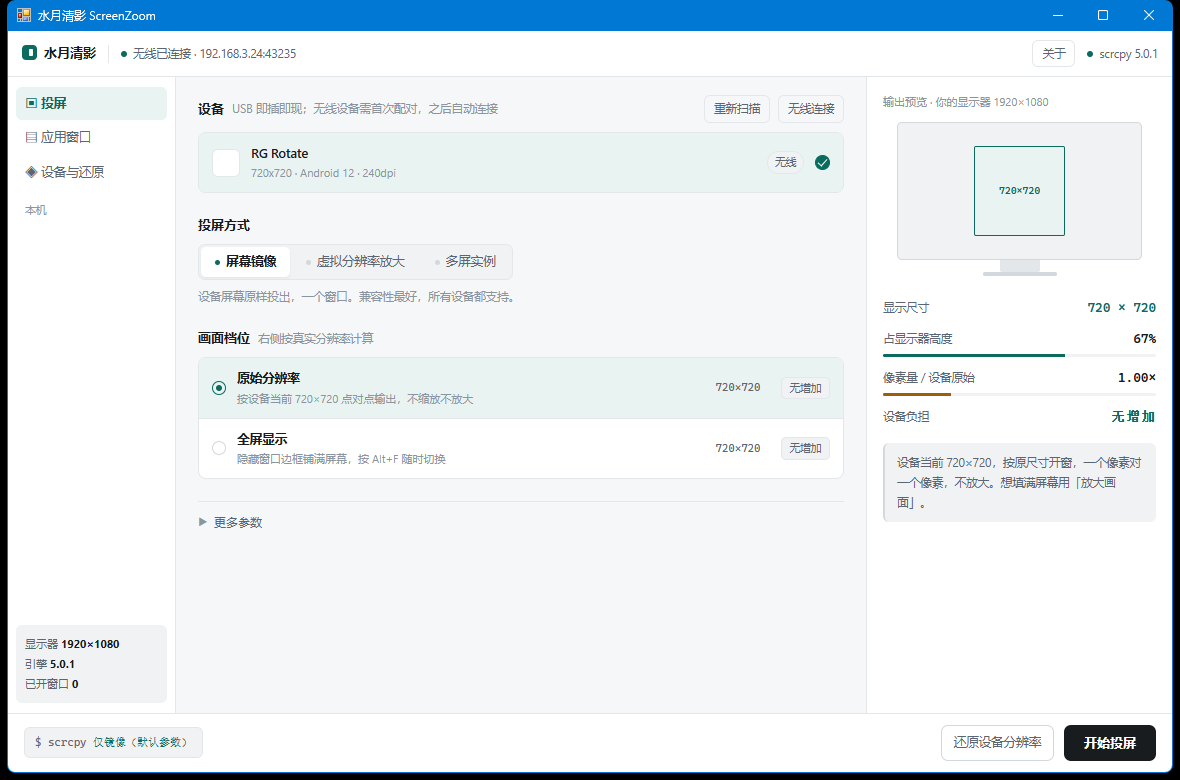This screenshot has height=780, width=1180.
Task: Select the 多屏实例 casting mode
Action: click(465, 261)
